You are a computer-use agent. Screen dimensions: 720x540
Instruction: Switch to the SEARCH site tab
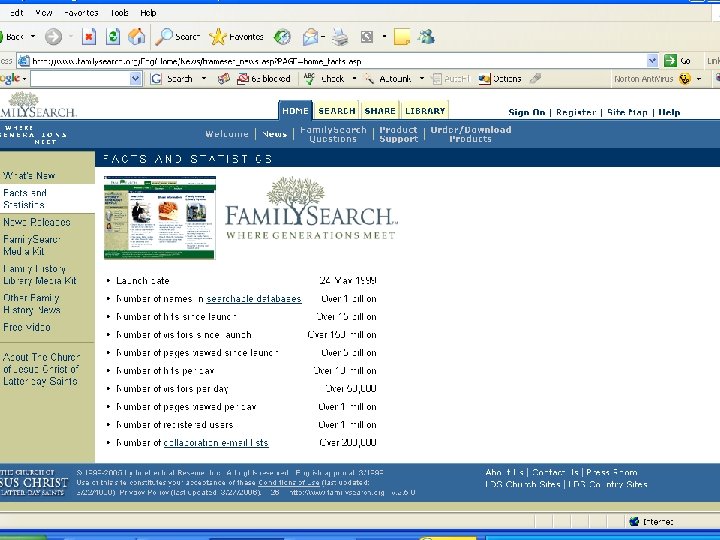click(337, 111)
